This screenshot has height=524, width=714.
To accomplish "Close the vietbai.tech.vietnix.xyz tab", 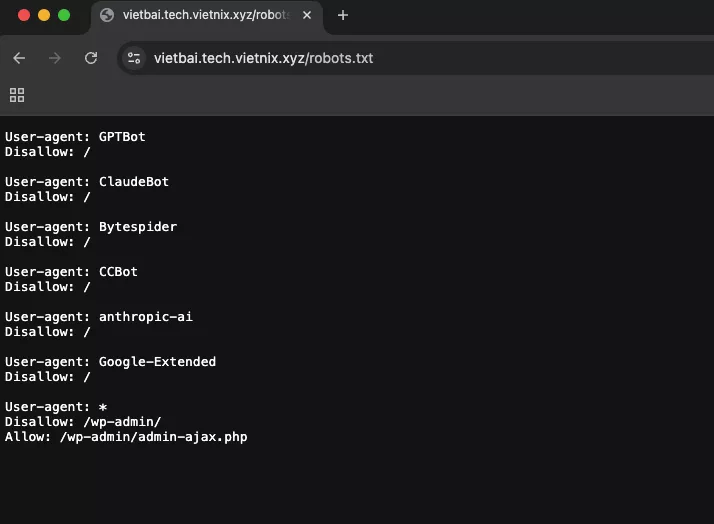I will [x=307, y=15].
